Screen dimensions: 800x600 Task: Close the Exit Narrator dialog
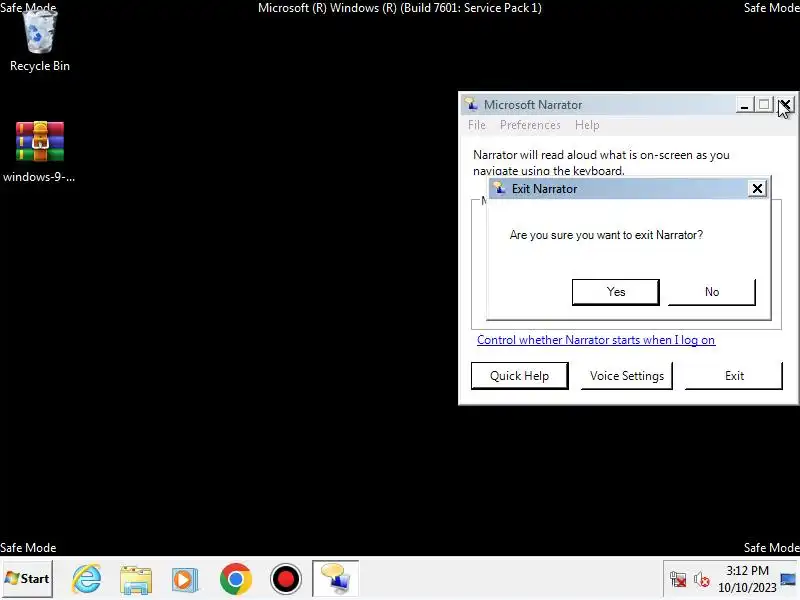point(757,189)
